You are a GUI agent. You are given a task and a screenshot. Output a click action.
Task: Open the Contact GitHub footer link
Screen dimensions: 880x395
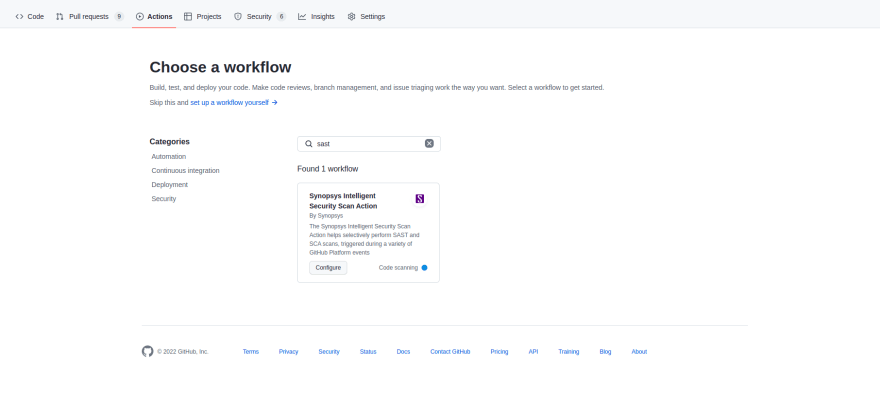tap(450, 352)
